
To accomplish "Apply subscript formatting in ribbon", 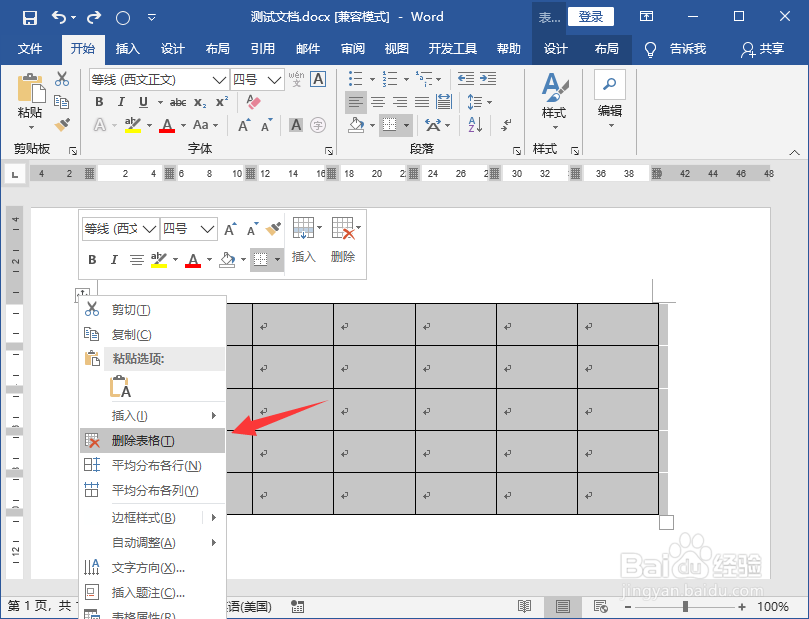I will (200, 103).
